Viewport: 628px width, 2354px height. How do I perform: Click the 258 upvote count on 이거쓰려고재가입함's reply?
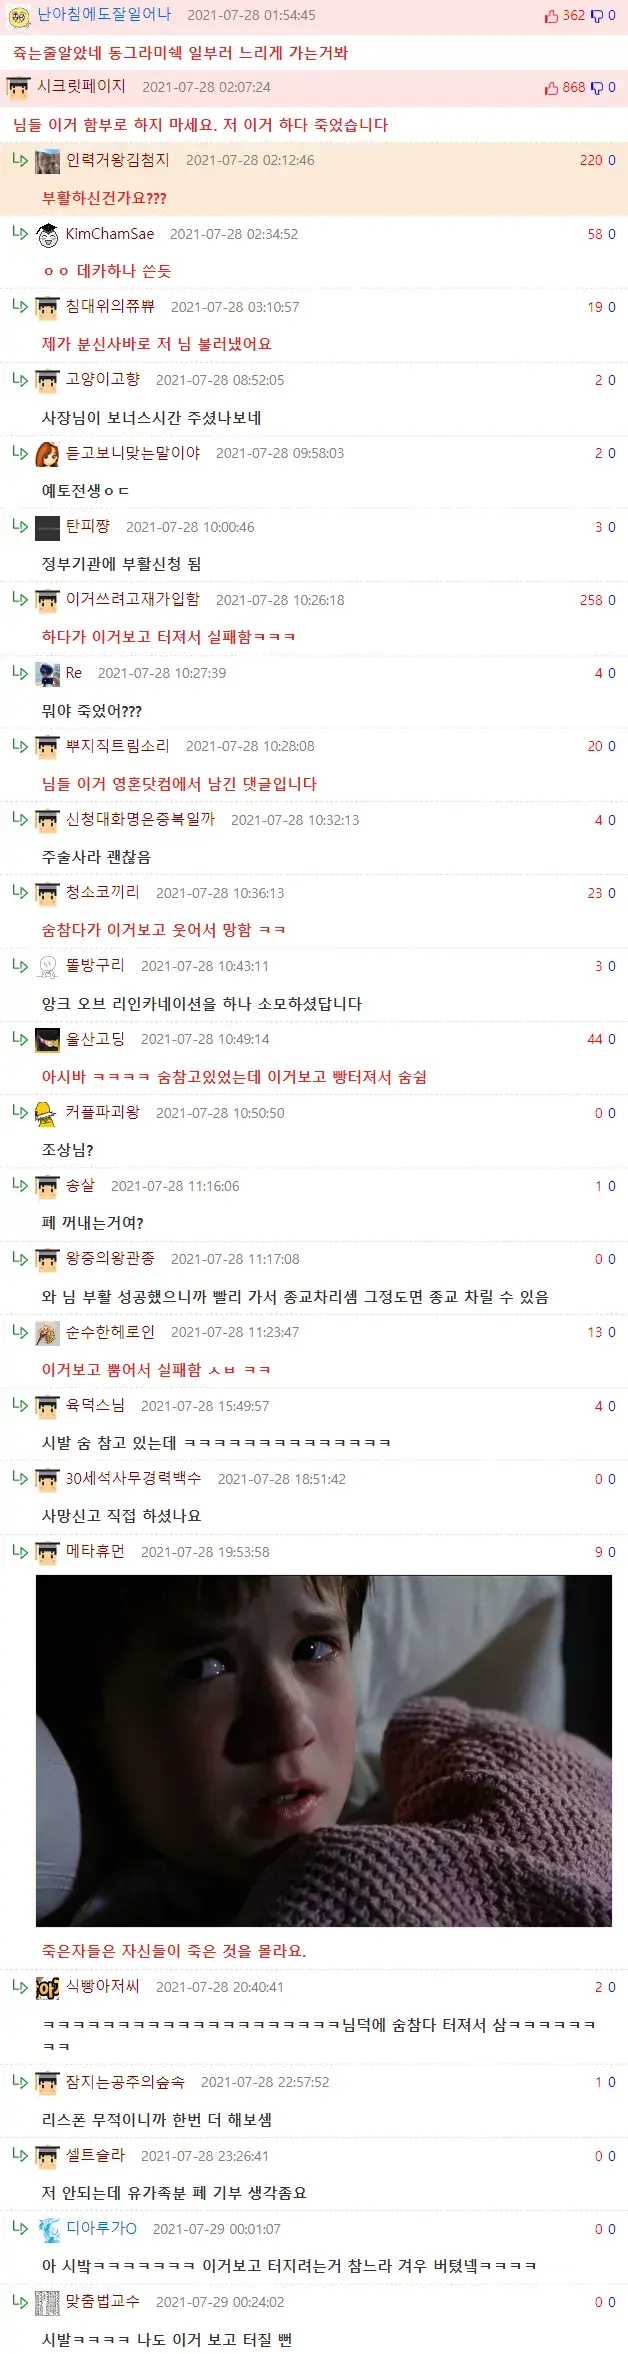(x=591, y=600)
